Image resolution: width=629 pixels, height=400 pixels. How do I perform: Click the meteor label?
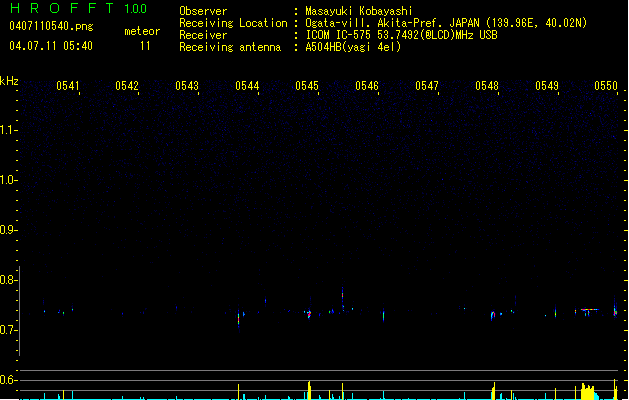click(x=142, y=31)
